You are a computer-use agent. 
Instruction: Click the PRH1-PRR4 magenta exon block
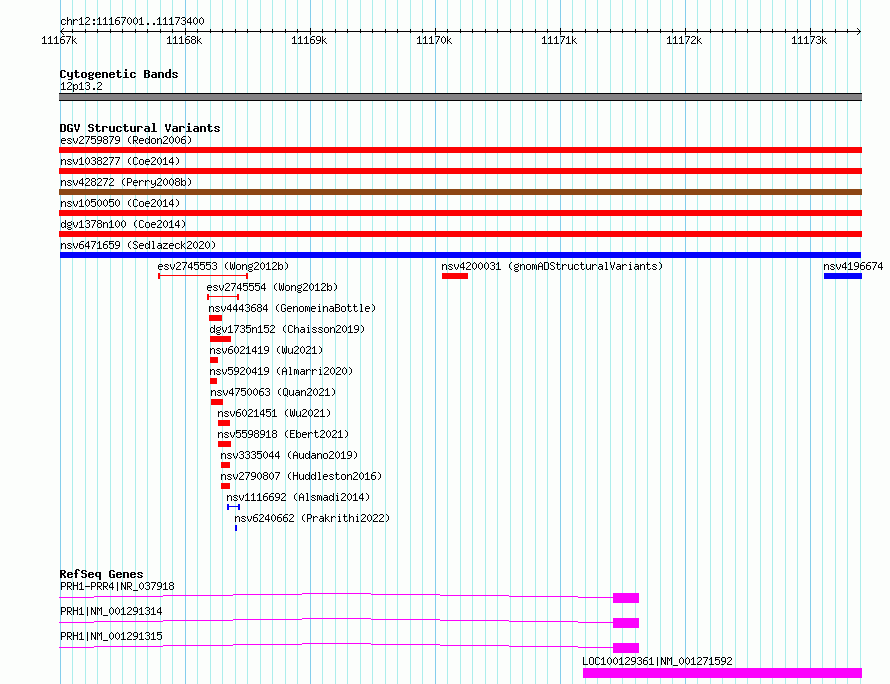click(626, 598)
